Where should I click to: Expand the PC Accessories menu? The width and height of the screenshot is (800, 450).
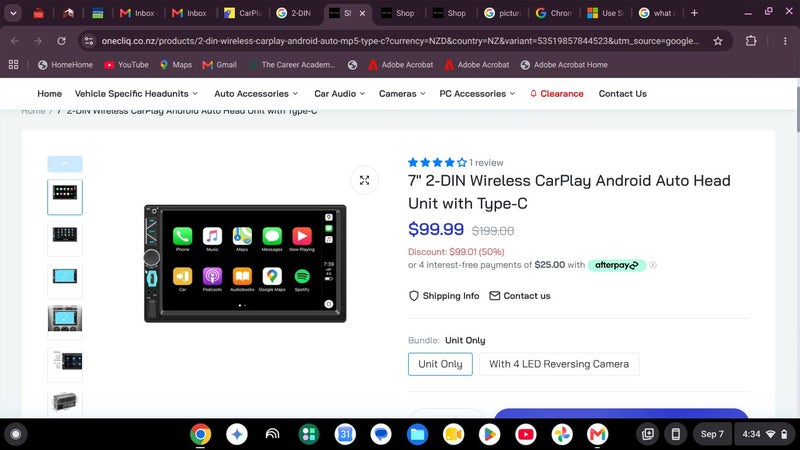477,94
